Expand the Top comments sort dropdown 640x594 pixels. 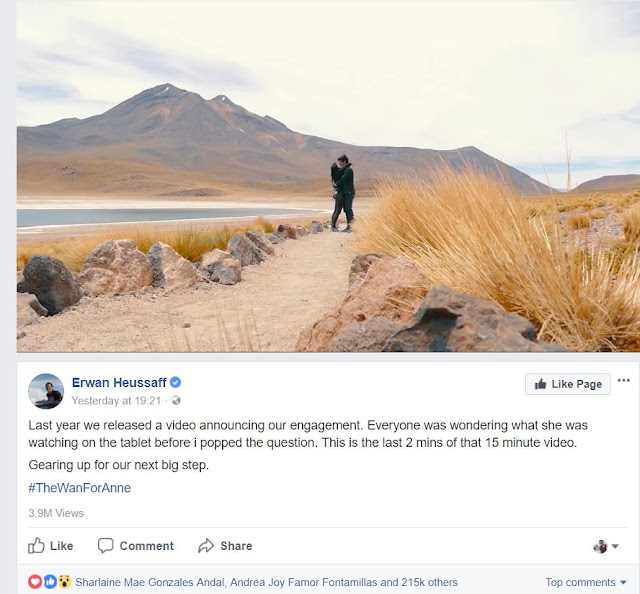(x=586, y=582)
